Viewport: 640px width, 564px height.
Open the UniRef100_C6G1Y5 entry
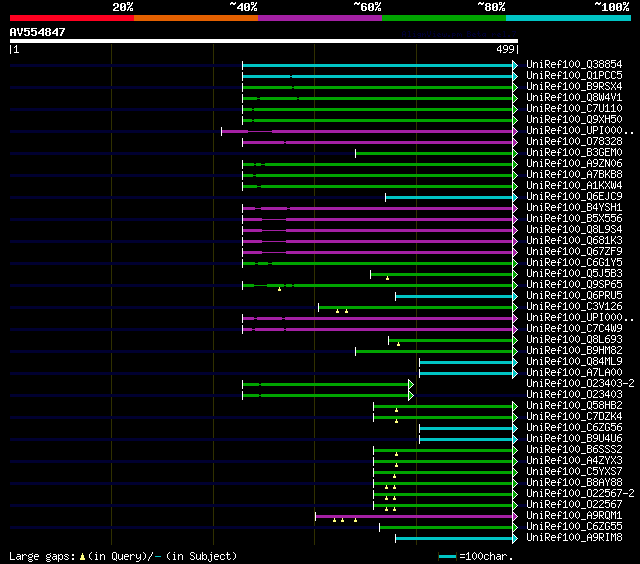[x=574, y=263]
